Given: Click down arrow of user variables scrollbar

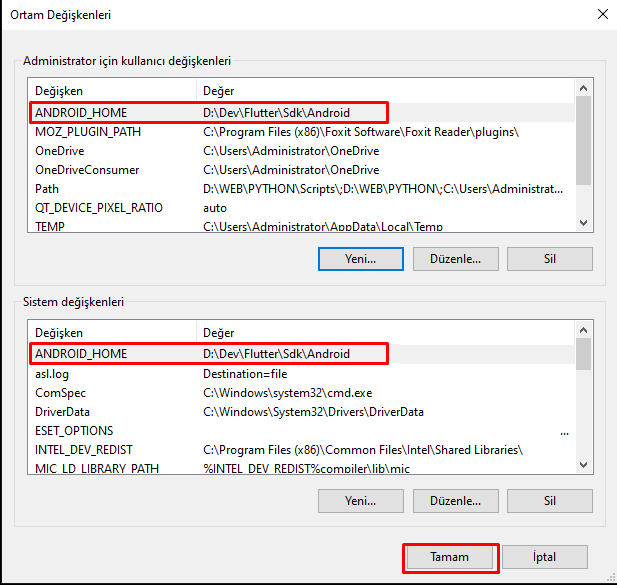Looking at the screenshot, I should click(583, 224).
